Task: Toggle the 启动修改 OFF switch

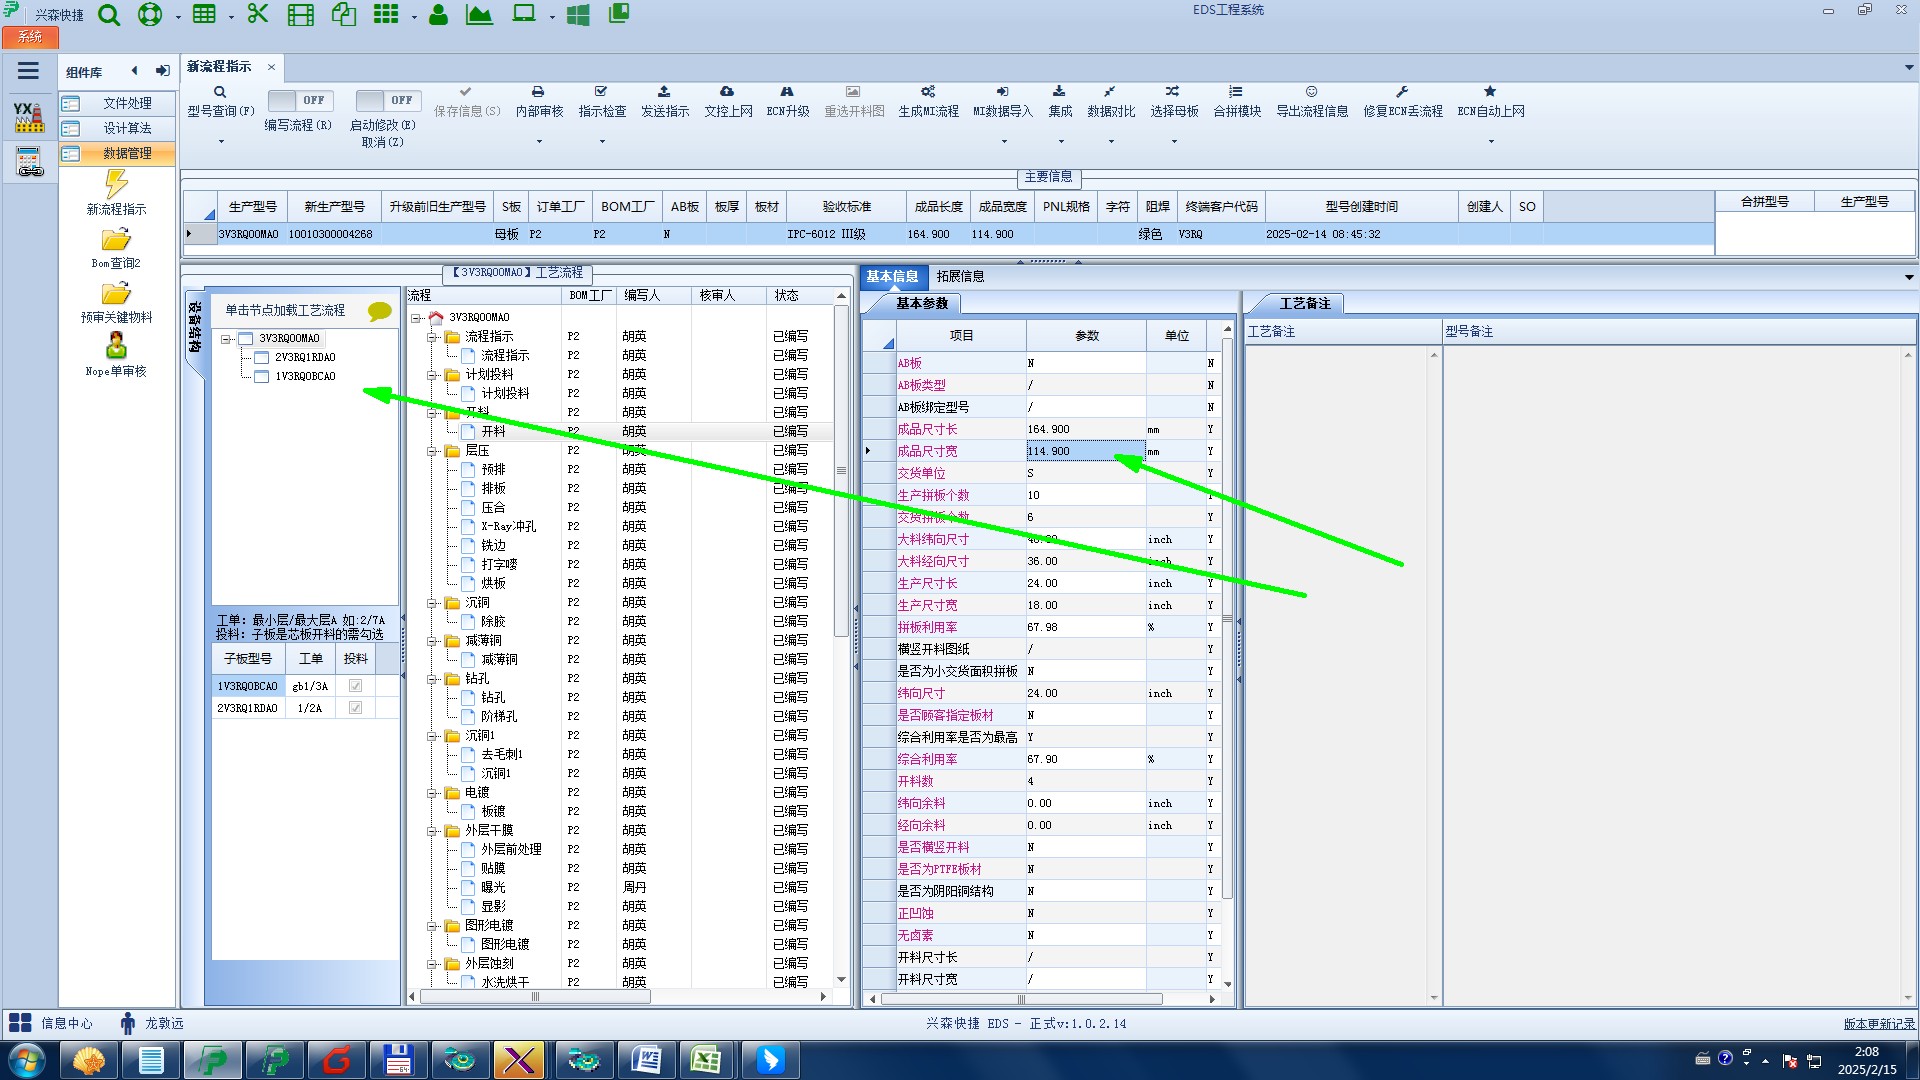Action: (x=387, y=101)
